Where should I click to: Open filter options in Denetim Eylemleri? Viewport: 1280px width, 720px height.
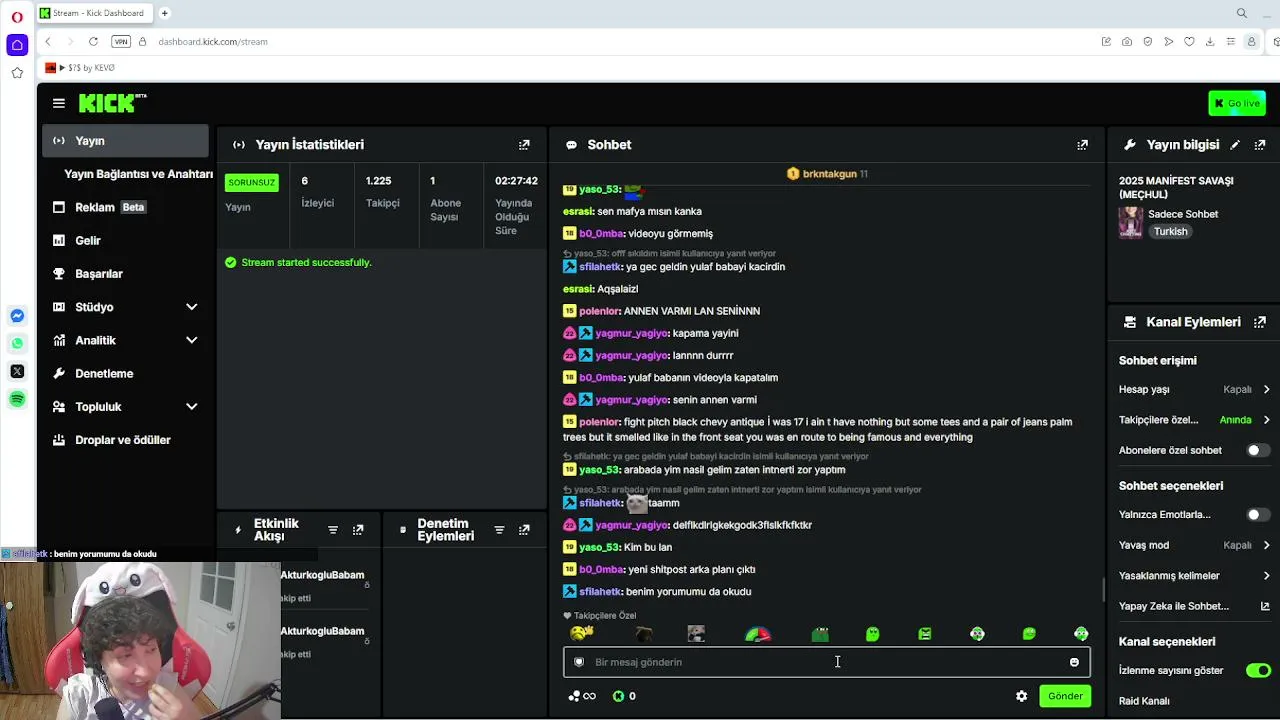coord(498,530)
